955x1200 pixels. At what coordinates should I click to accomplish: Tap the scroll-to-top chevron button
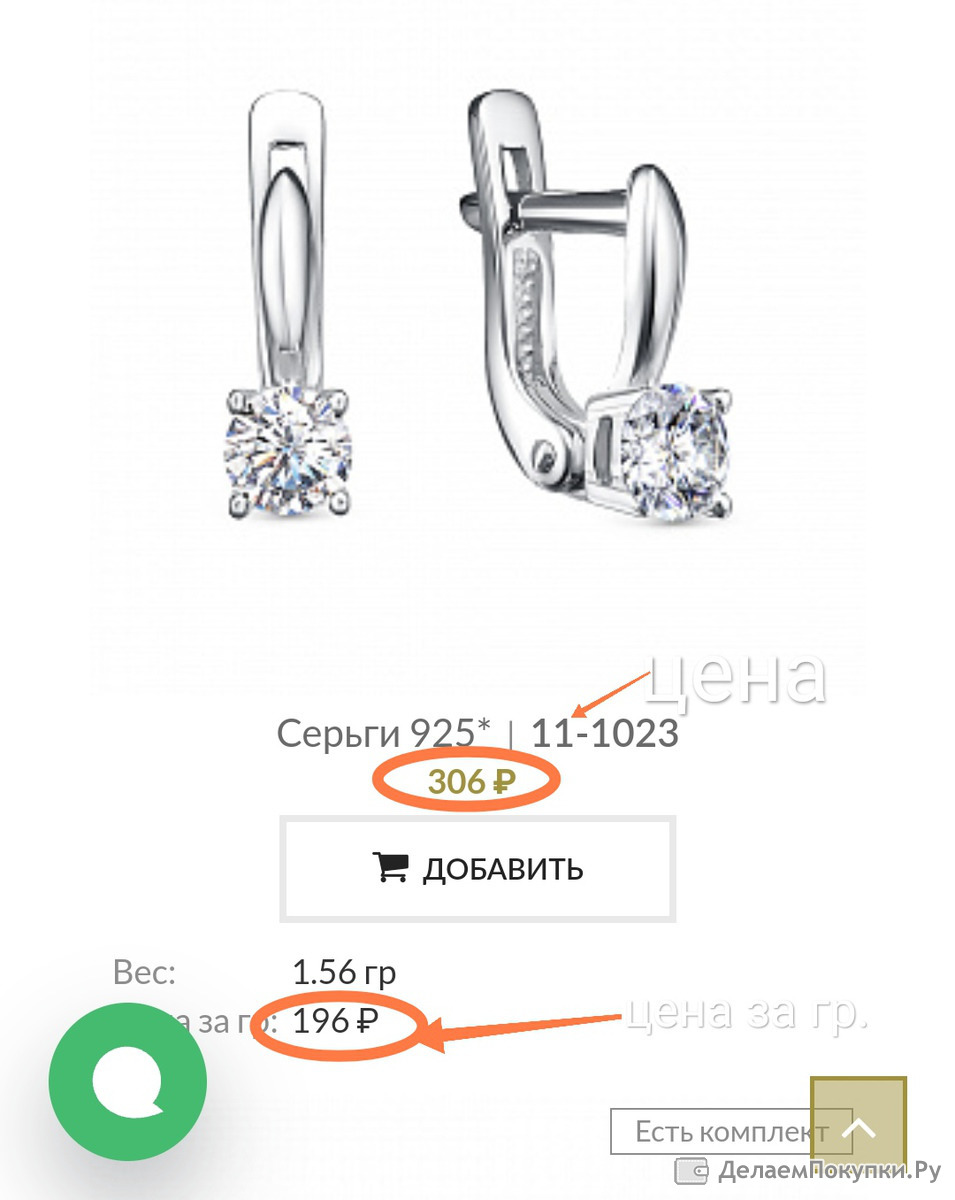[858, 1130]
